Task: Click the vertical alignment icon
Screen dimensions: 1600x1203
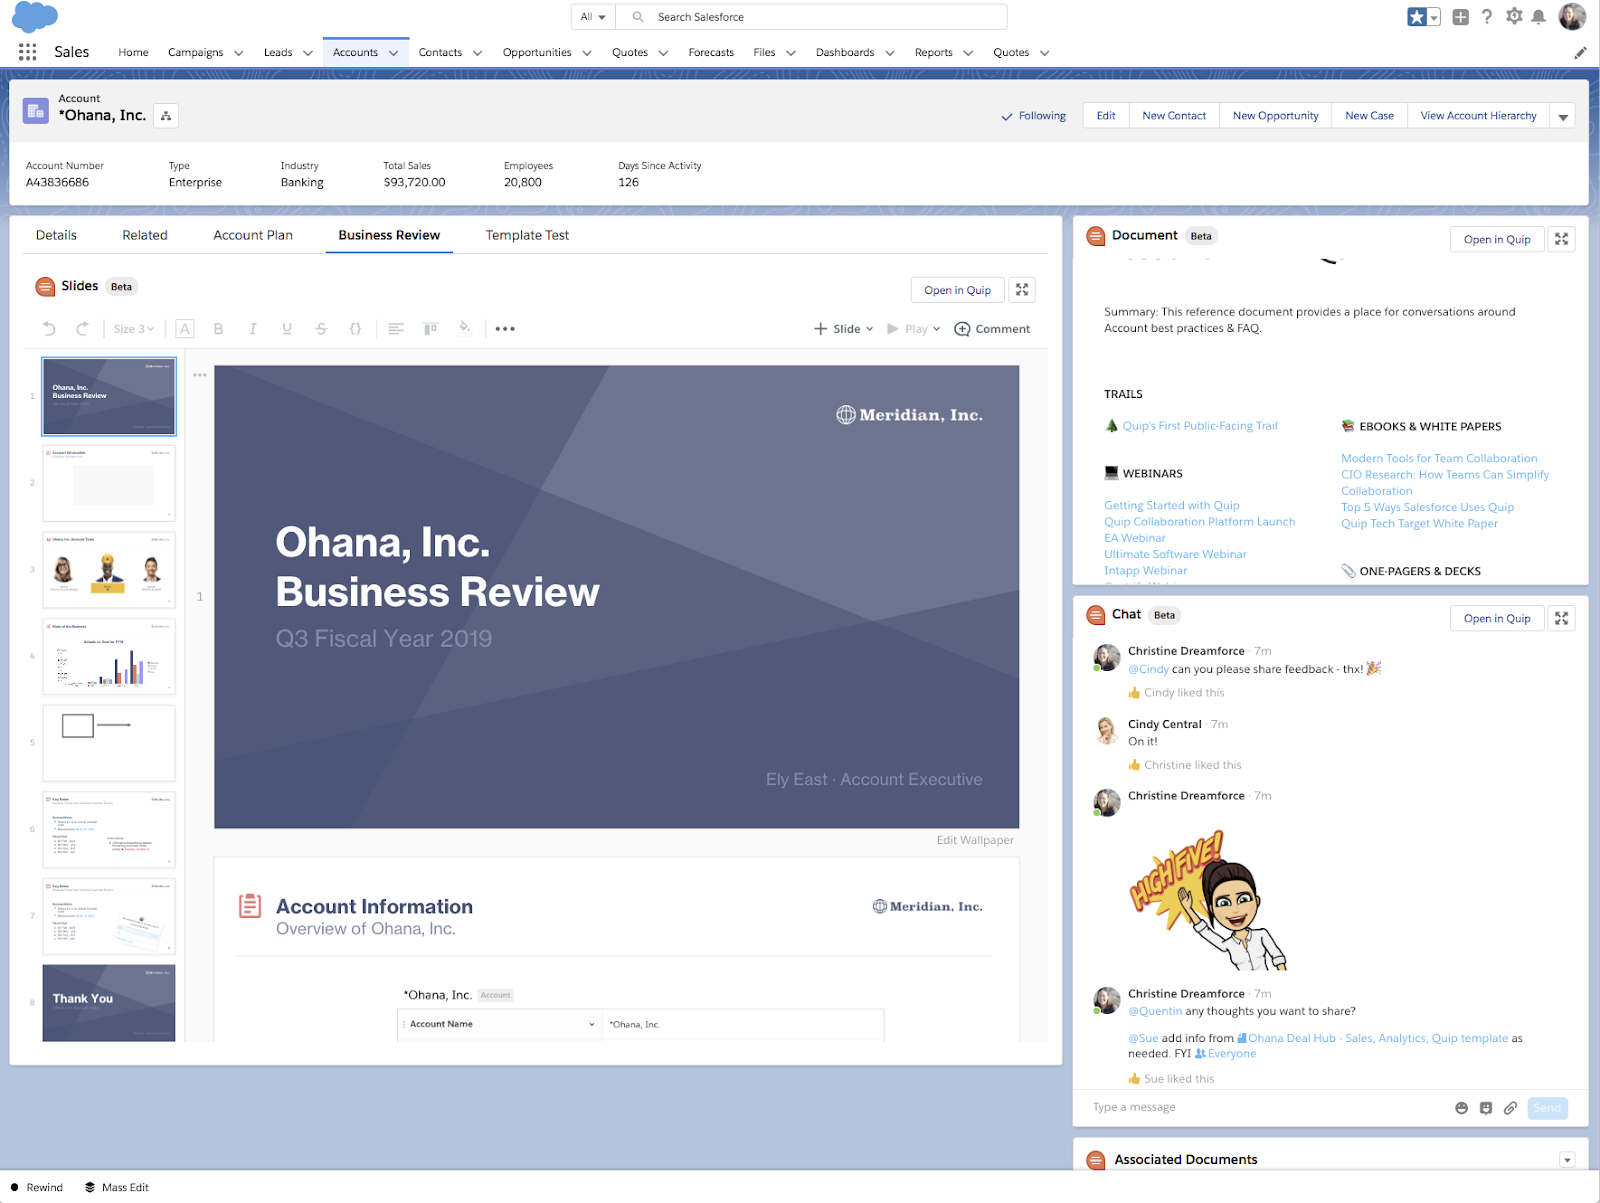Action: pyautogui.click(x=430, y=328)
